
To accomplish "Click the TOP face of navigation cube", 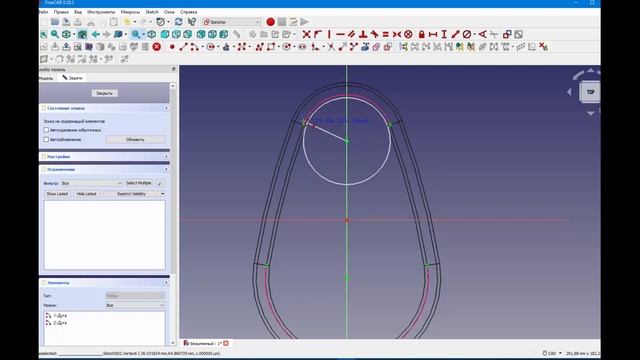I will coord(590,92).
